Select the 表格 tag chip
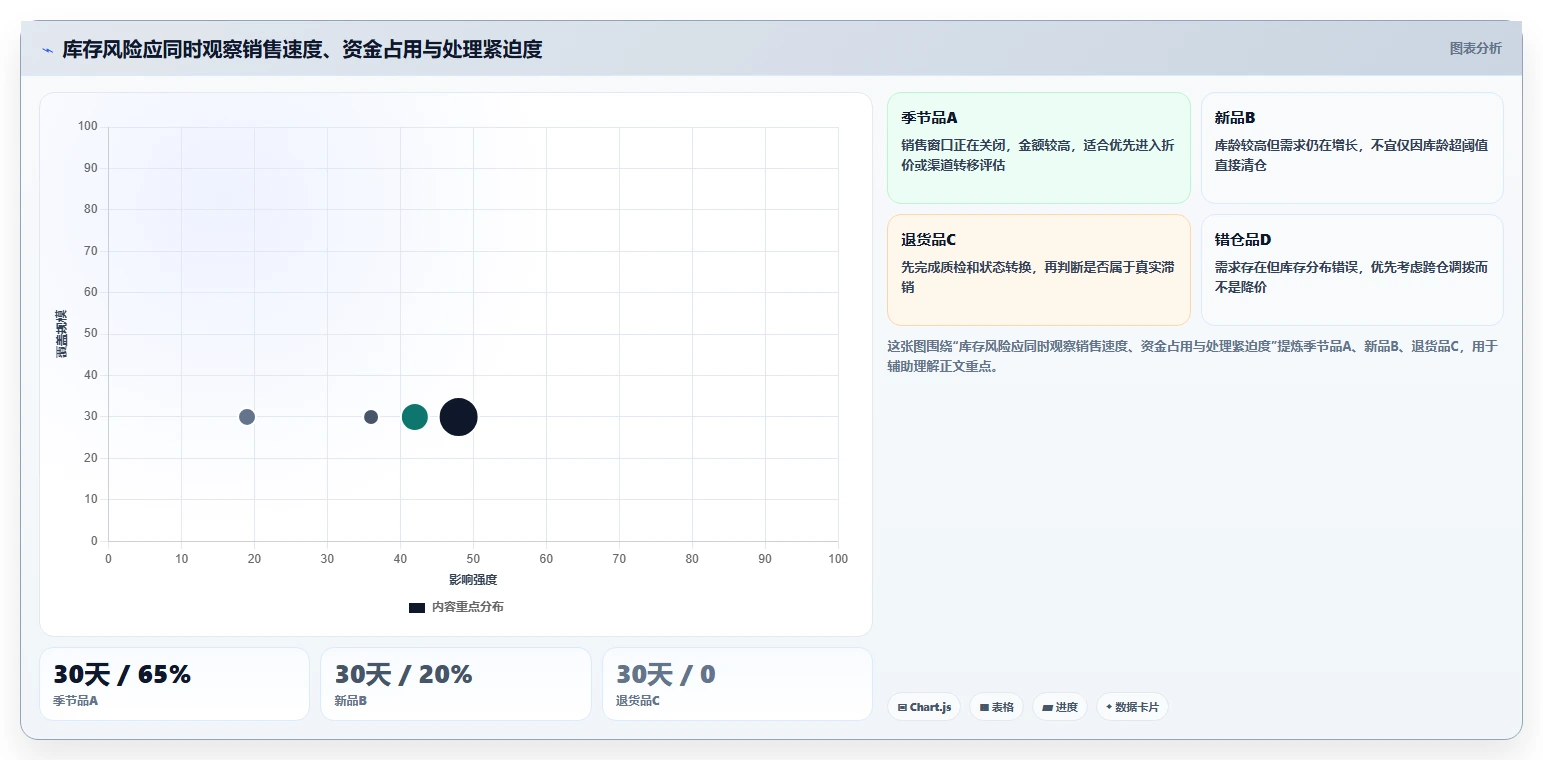This screenshot has width=1543, height=760. [996, 707]
